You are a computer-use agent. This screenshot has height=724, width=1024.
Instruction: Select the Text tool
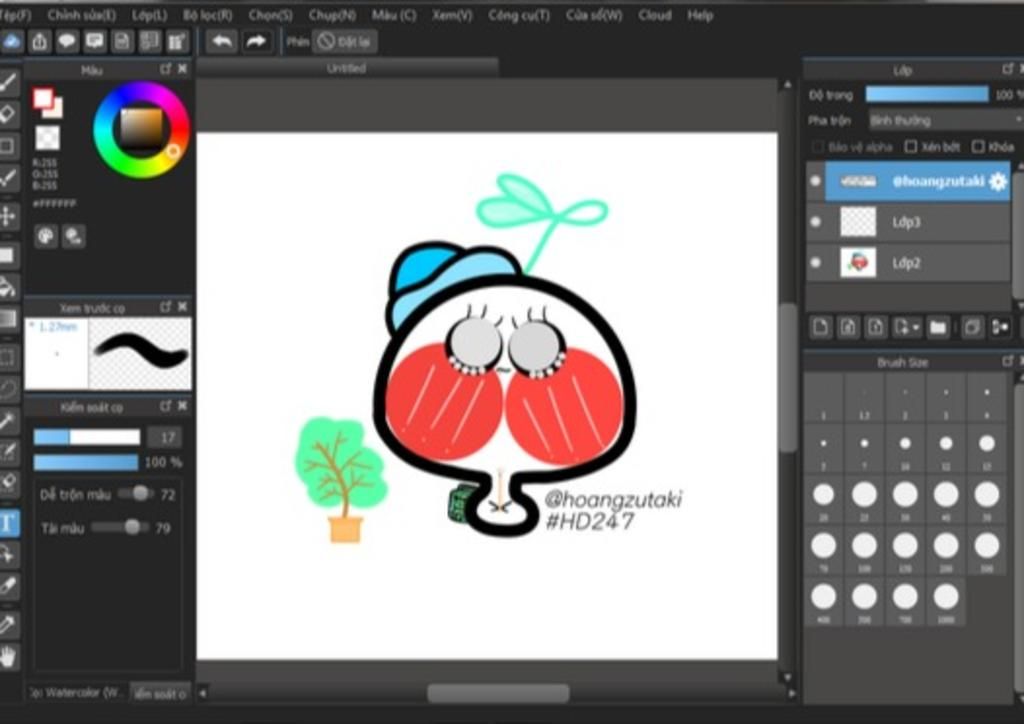tap(8, 523)
